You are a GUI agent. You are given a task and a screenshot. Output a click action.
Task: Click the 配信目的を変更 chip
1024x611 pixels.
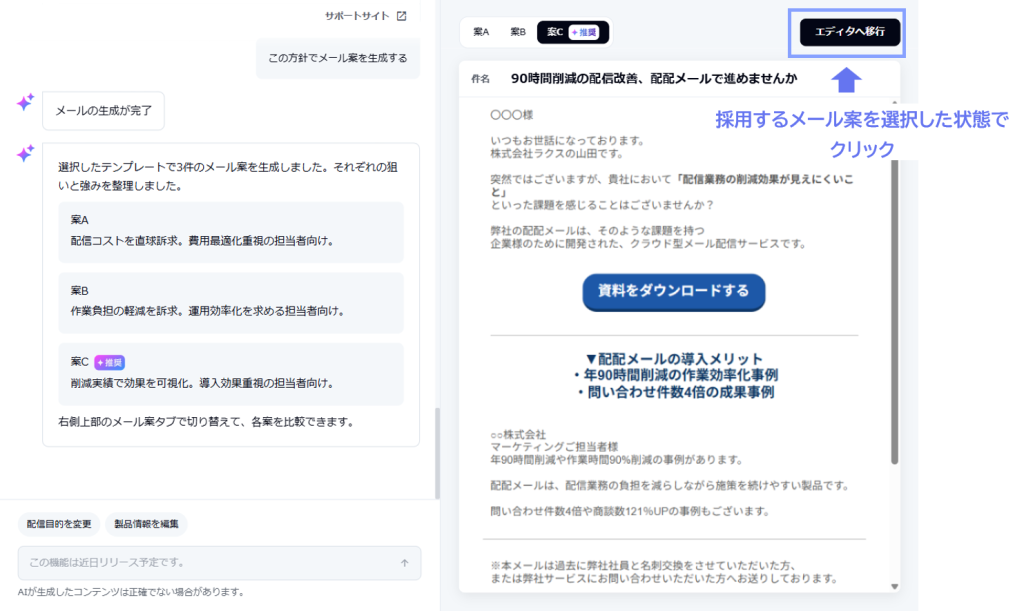coord(59,524)
